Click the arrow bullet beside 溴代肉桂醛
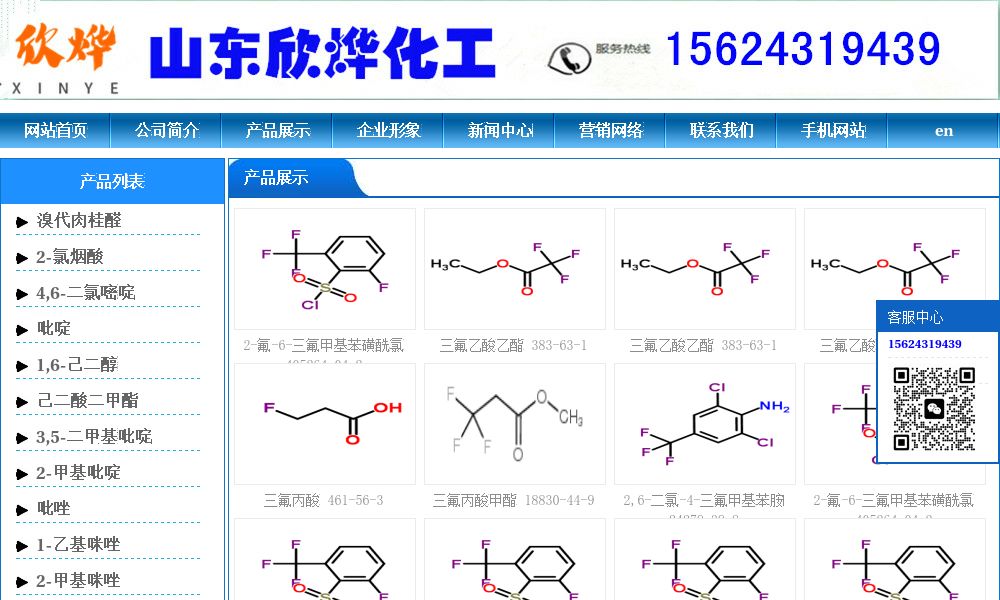 22,222
